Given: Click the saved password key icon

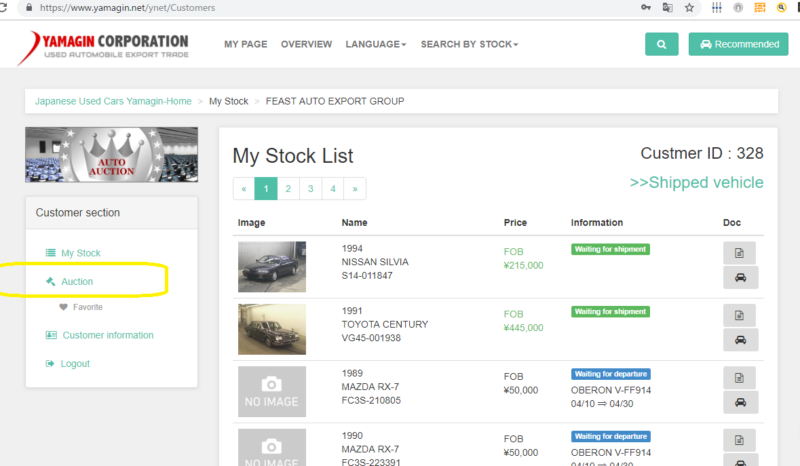Looking at the screenshot, I should (x=646, y=8).
